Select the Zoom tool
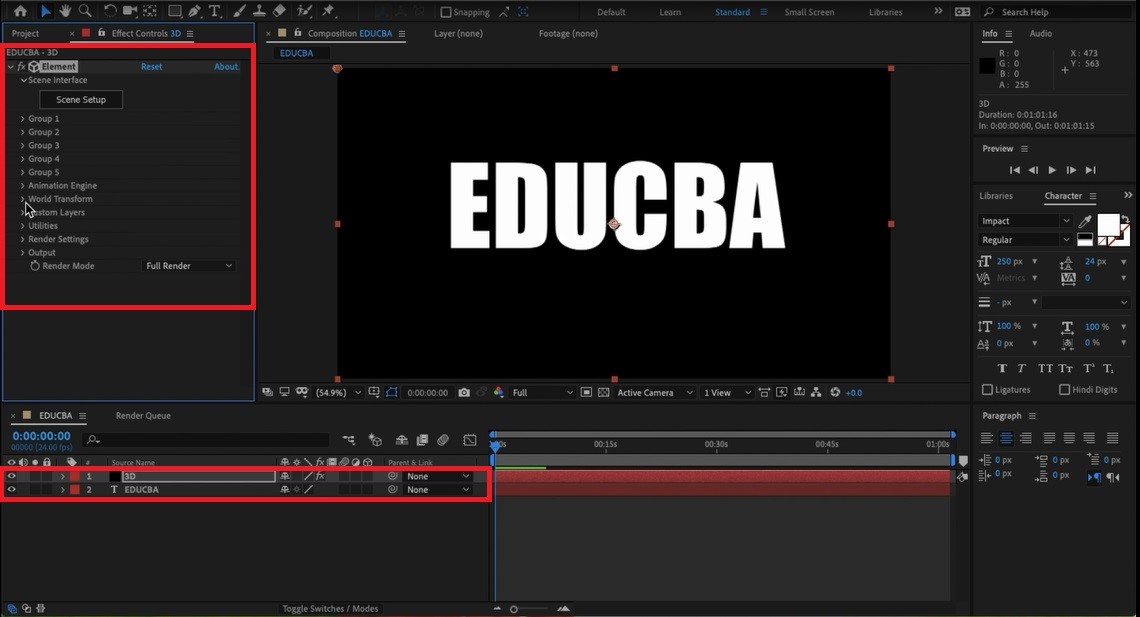 (86, 12)
